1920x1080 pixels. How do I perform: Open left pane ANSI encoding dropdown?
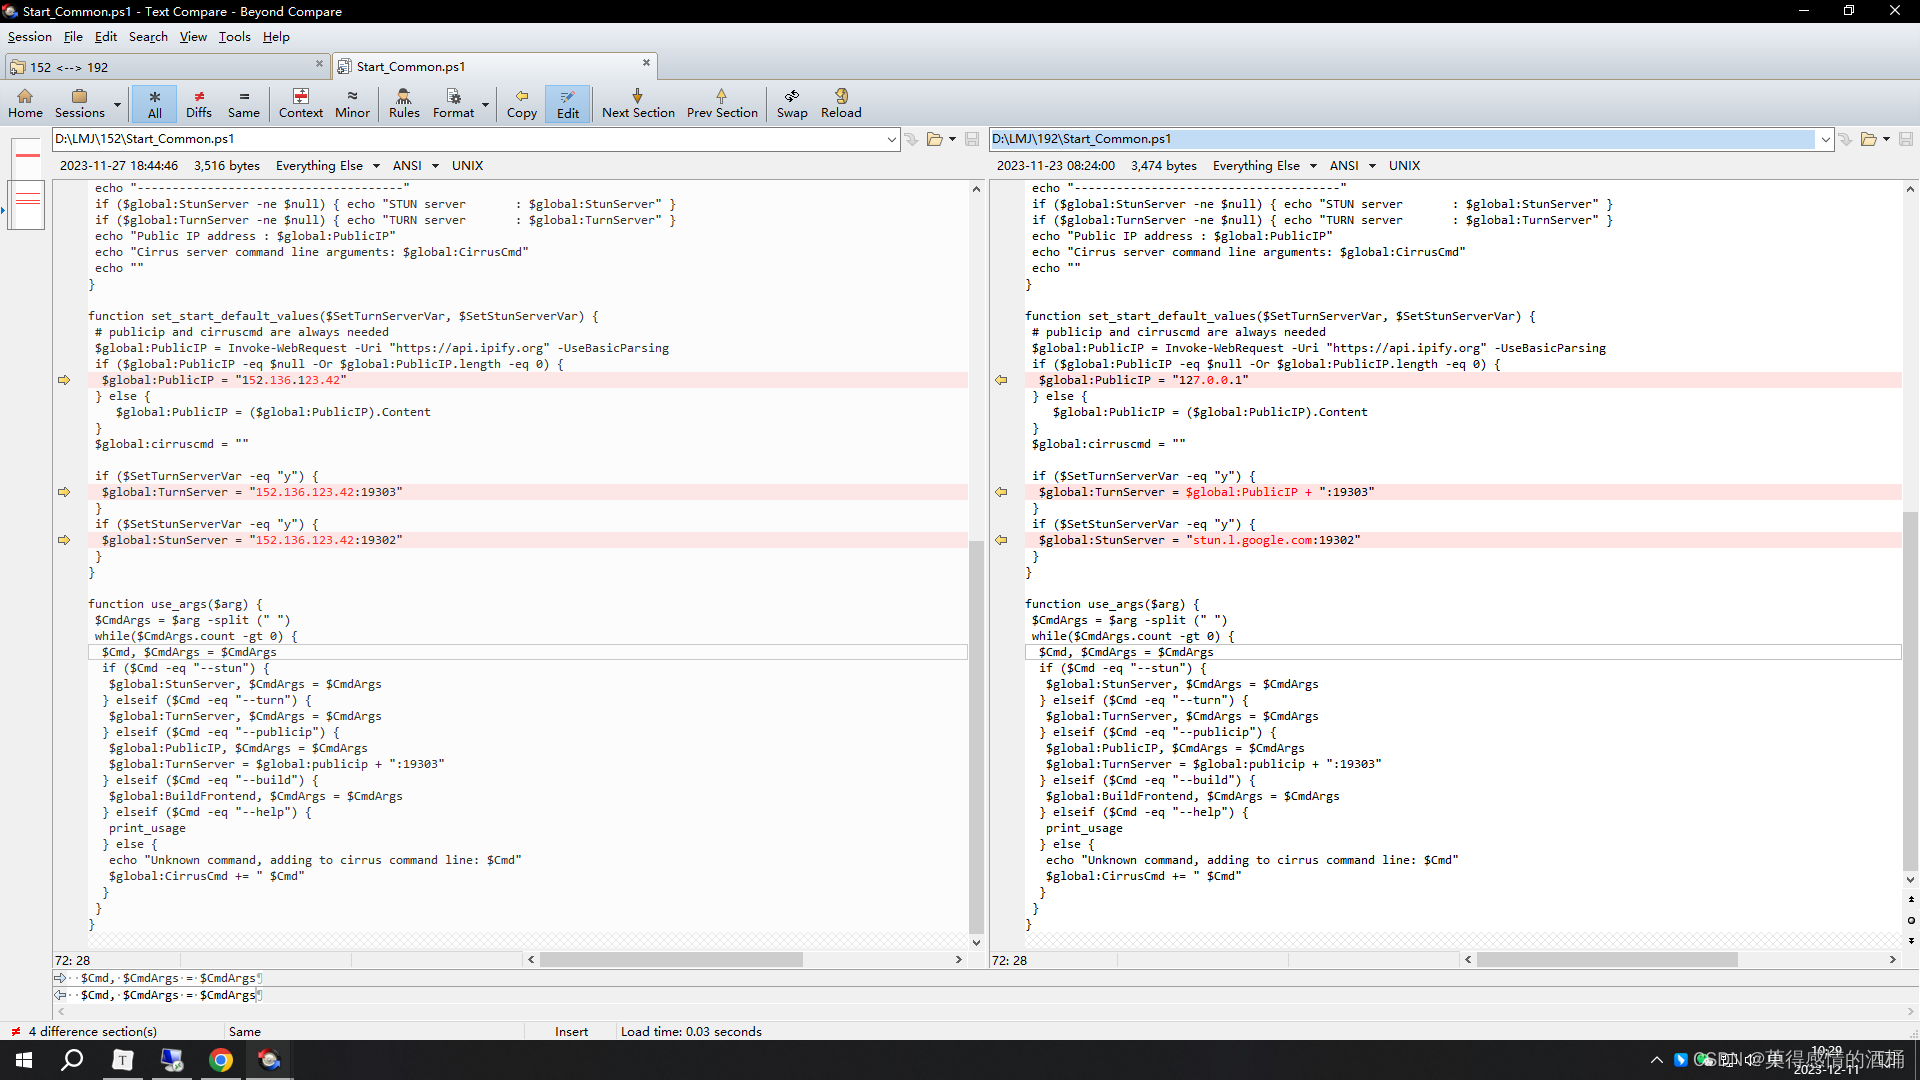(415, 166)
